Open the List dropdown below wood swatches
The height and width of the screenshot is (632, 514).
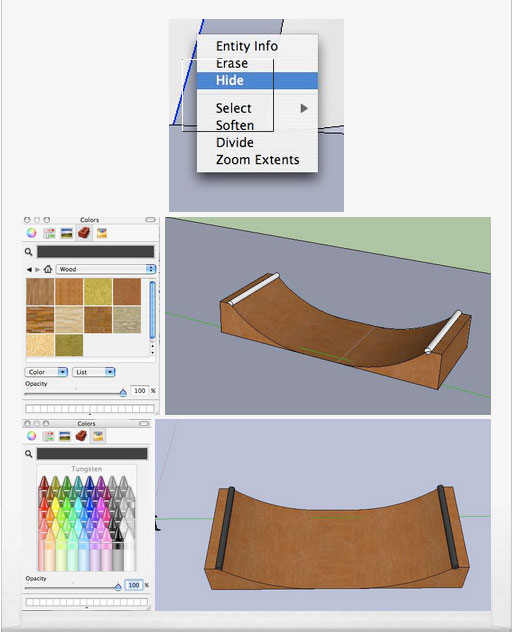click(94, 372)
